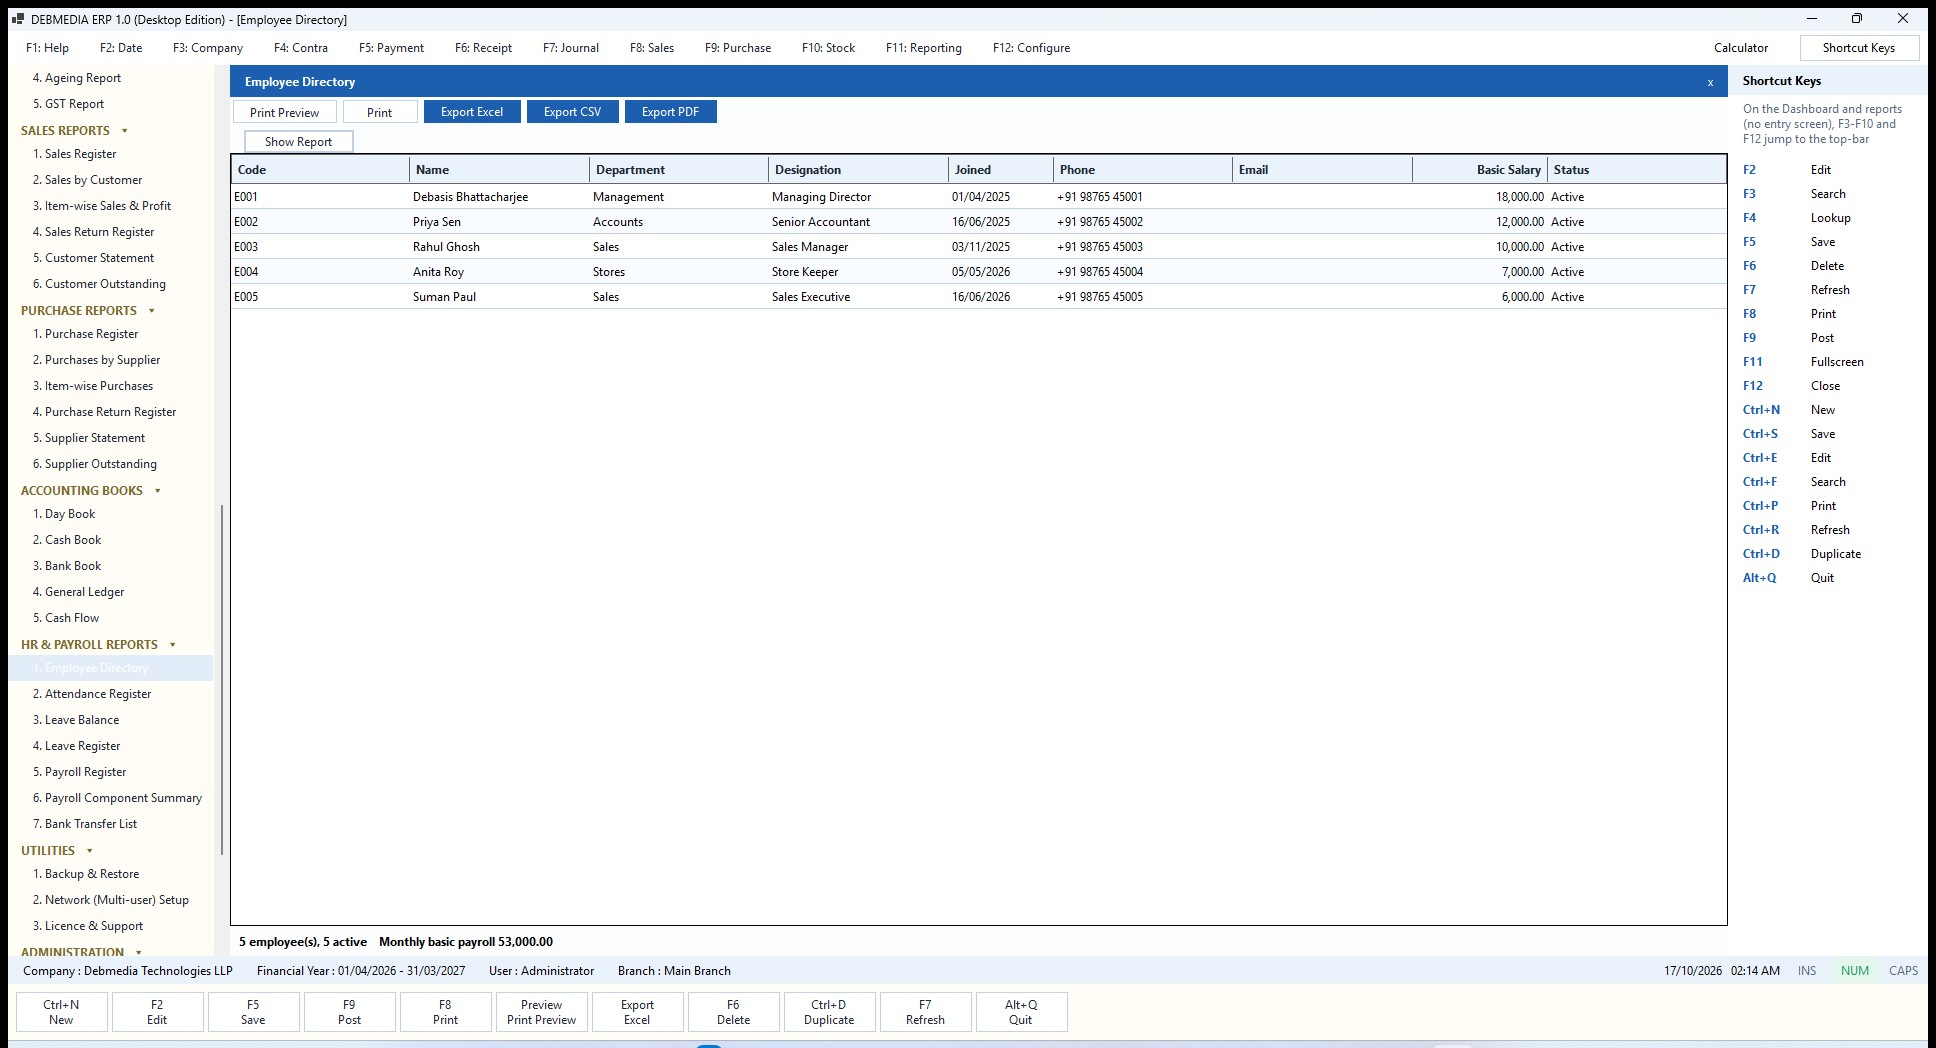Image resolution: width=1936 pixels, height=1048 pixels.
Task: Open the Print Preview button at top
Action: 285,112
